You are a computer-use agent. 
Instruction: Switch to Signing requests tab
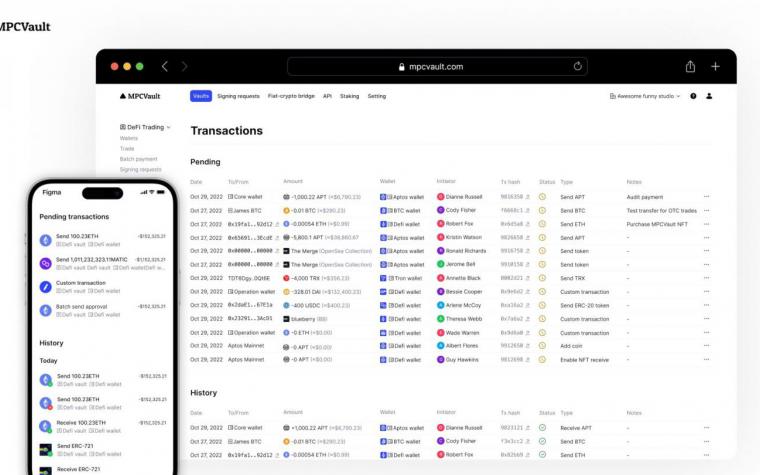point(238,96)
